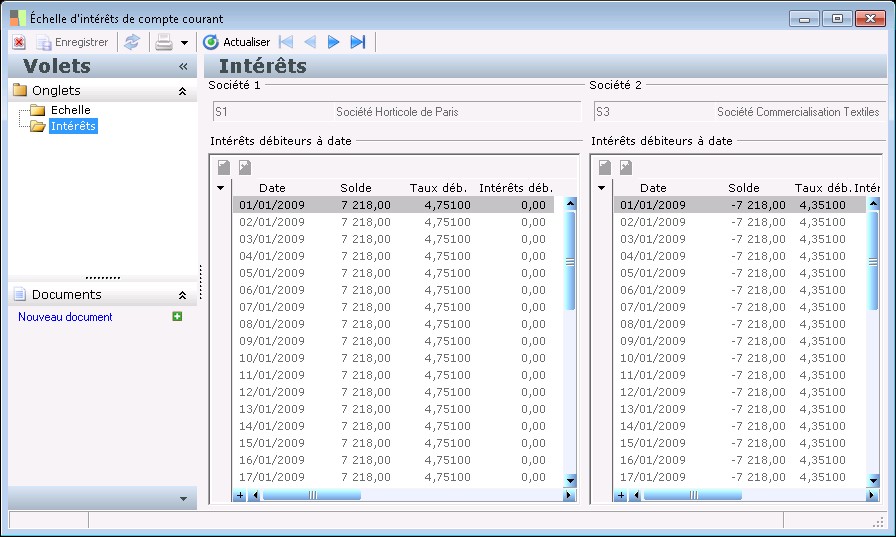Go to previous record arrow
The image size is (896, 537).
[310, 42]
